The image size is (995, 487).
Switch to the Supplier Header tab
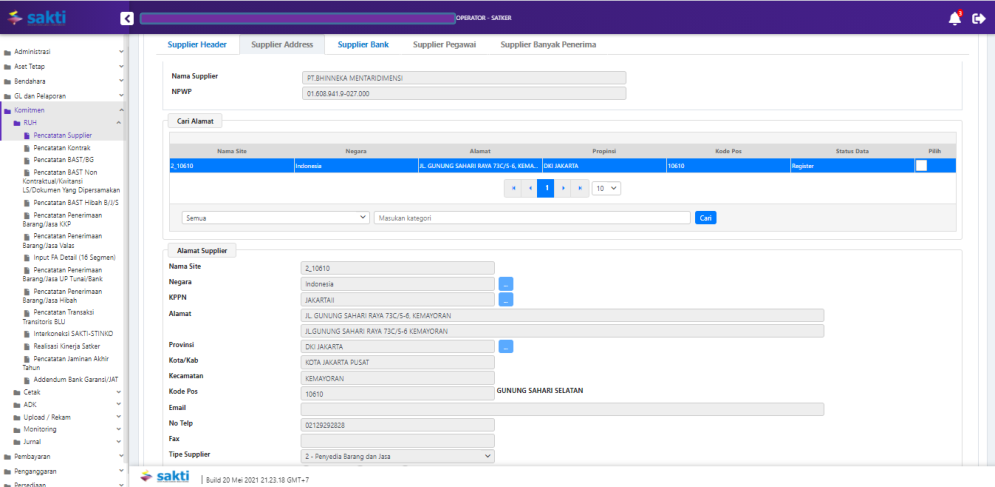point(197,44)
